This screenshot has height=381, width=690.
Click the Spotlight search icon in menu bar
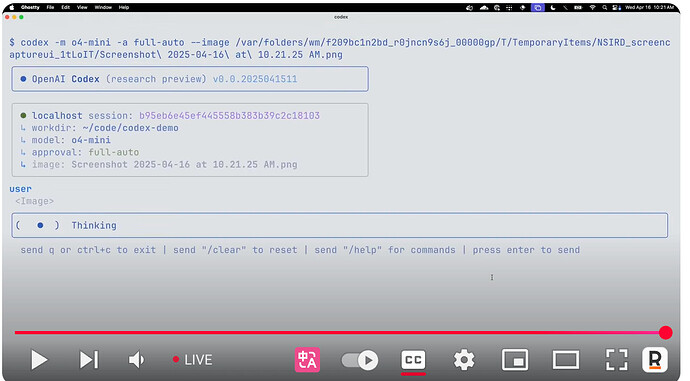pos(605,7)
